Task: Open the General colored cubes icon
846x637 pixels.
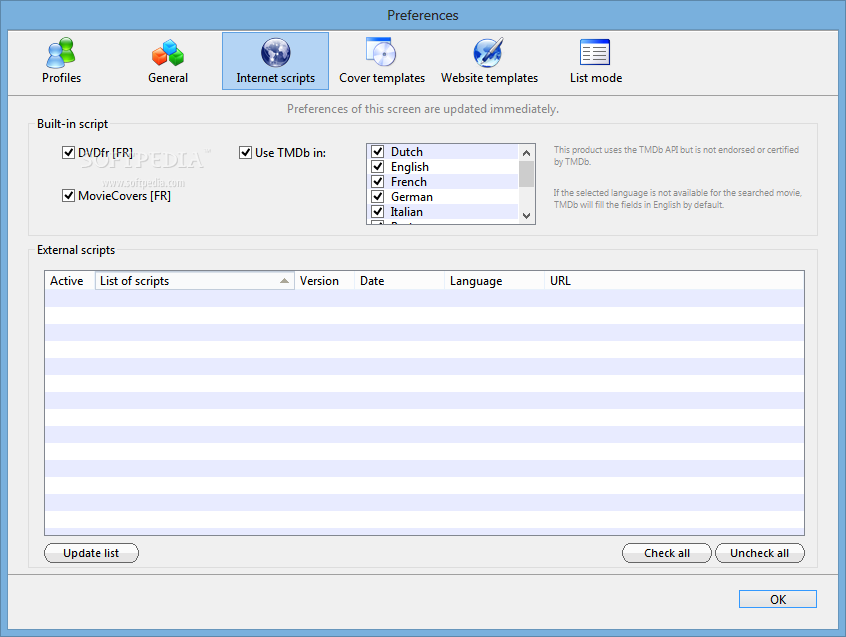Action: point(168,53)
